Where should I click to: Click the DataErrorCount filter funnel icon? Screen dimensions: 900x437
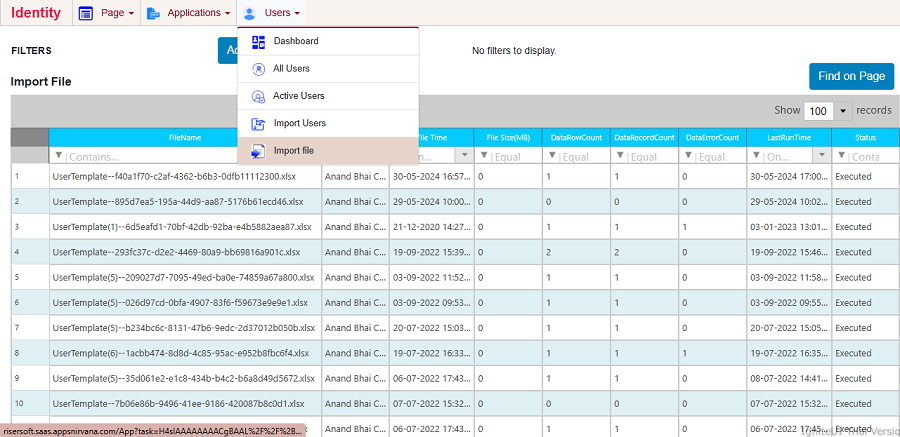689,157
